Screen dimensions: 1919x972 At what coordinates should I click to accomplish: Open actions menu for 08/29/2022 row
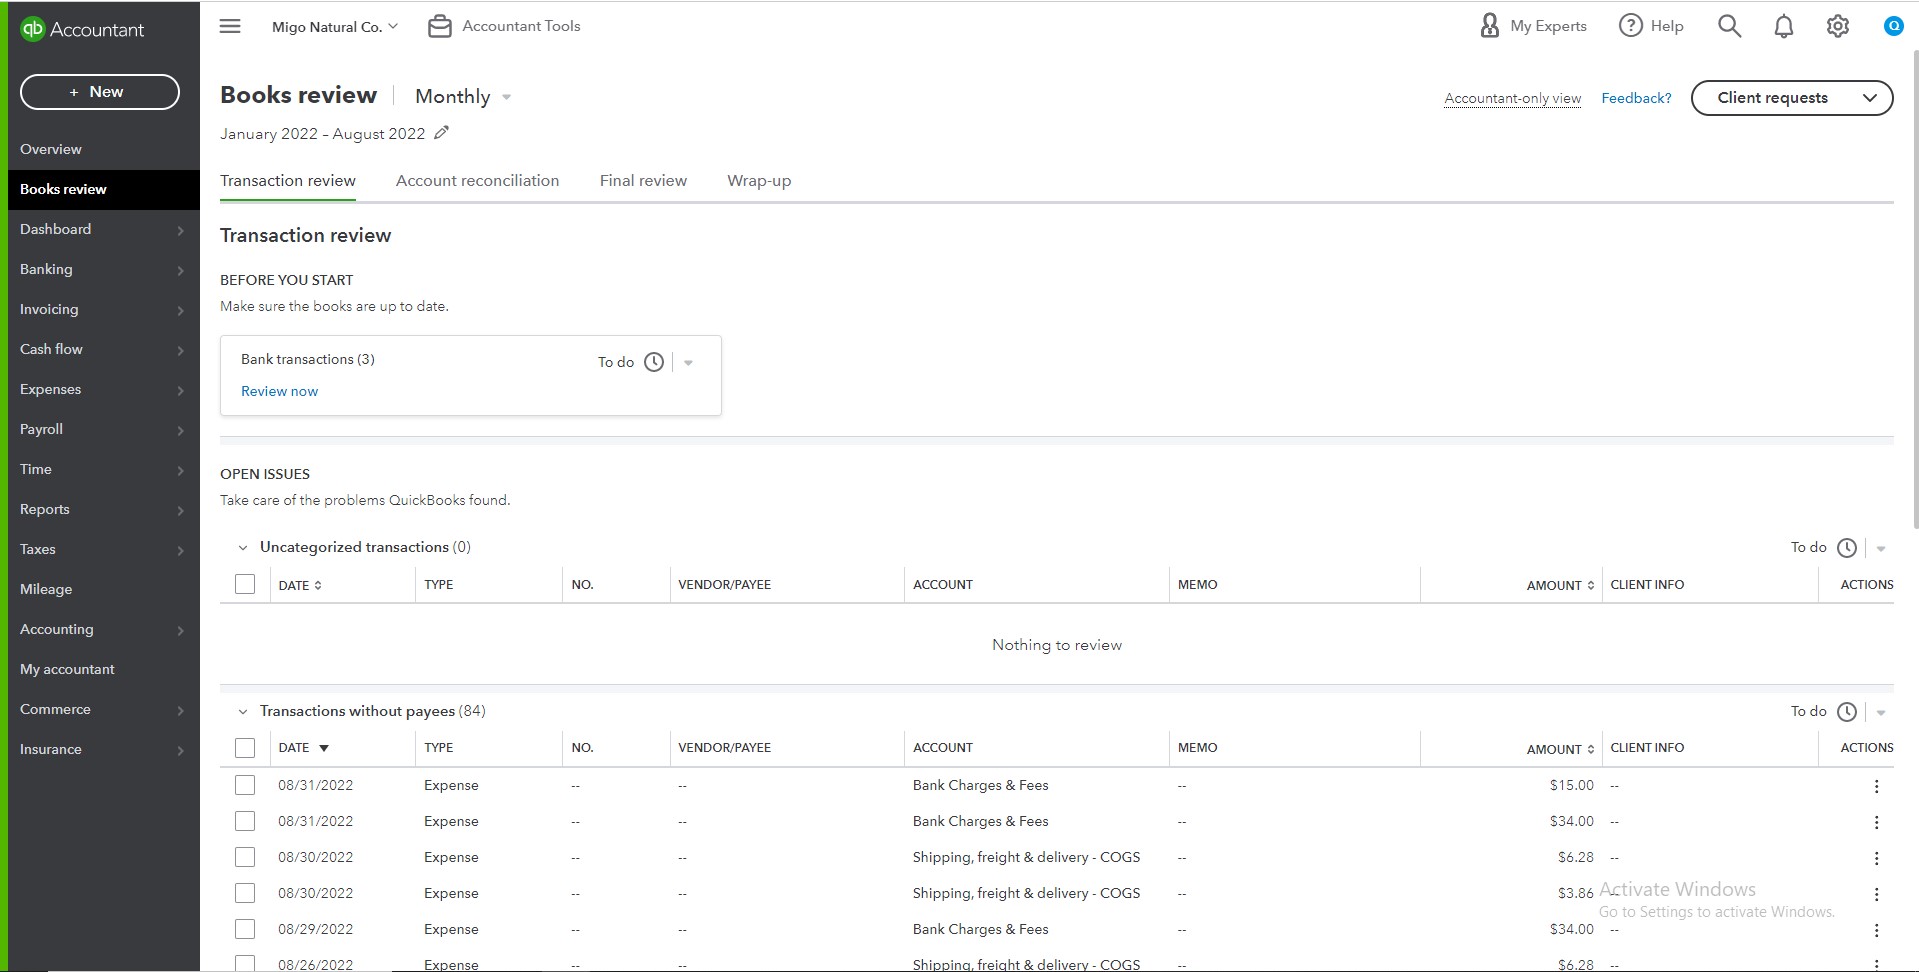pyautogui.click(x=1876, y=930)
